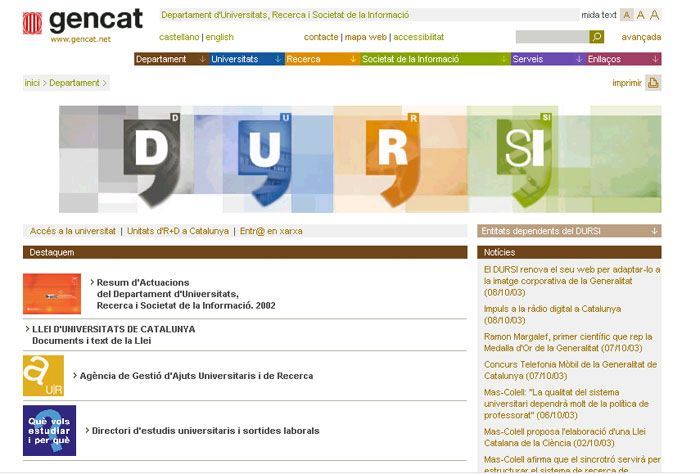The height and width of the screenshot is (474, 700).
Task: Click the D block in DURSI banner
Action: tap(152, 159)
